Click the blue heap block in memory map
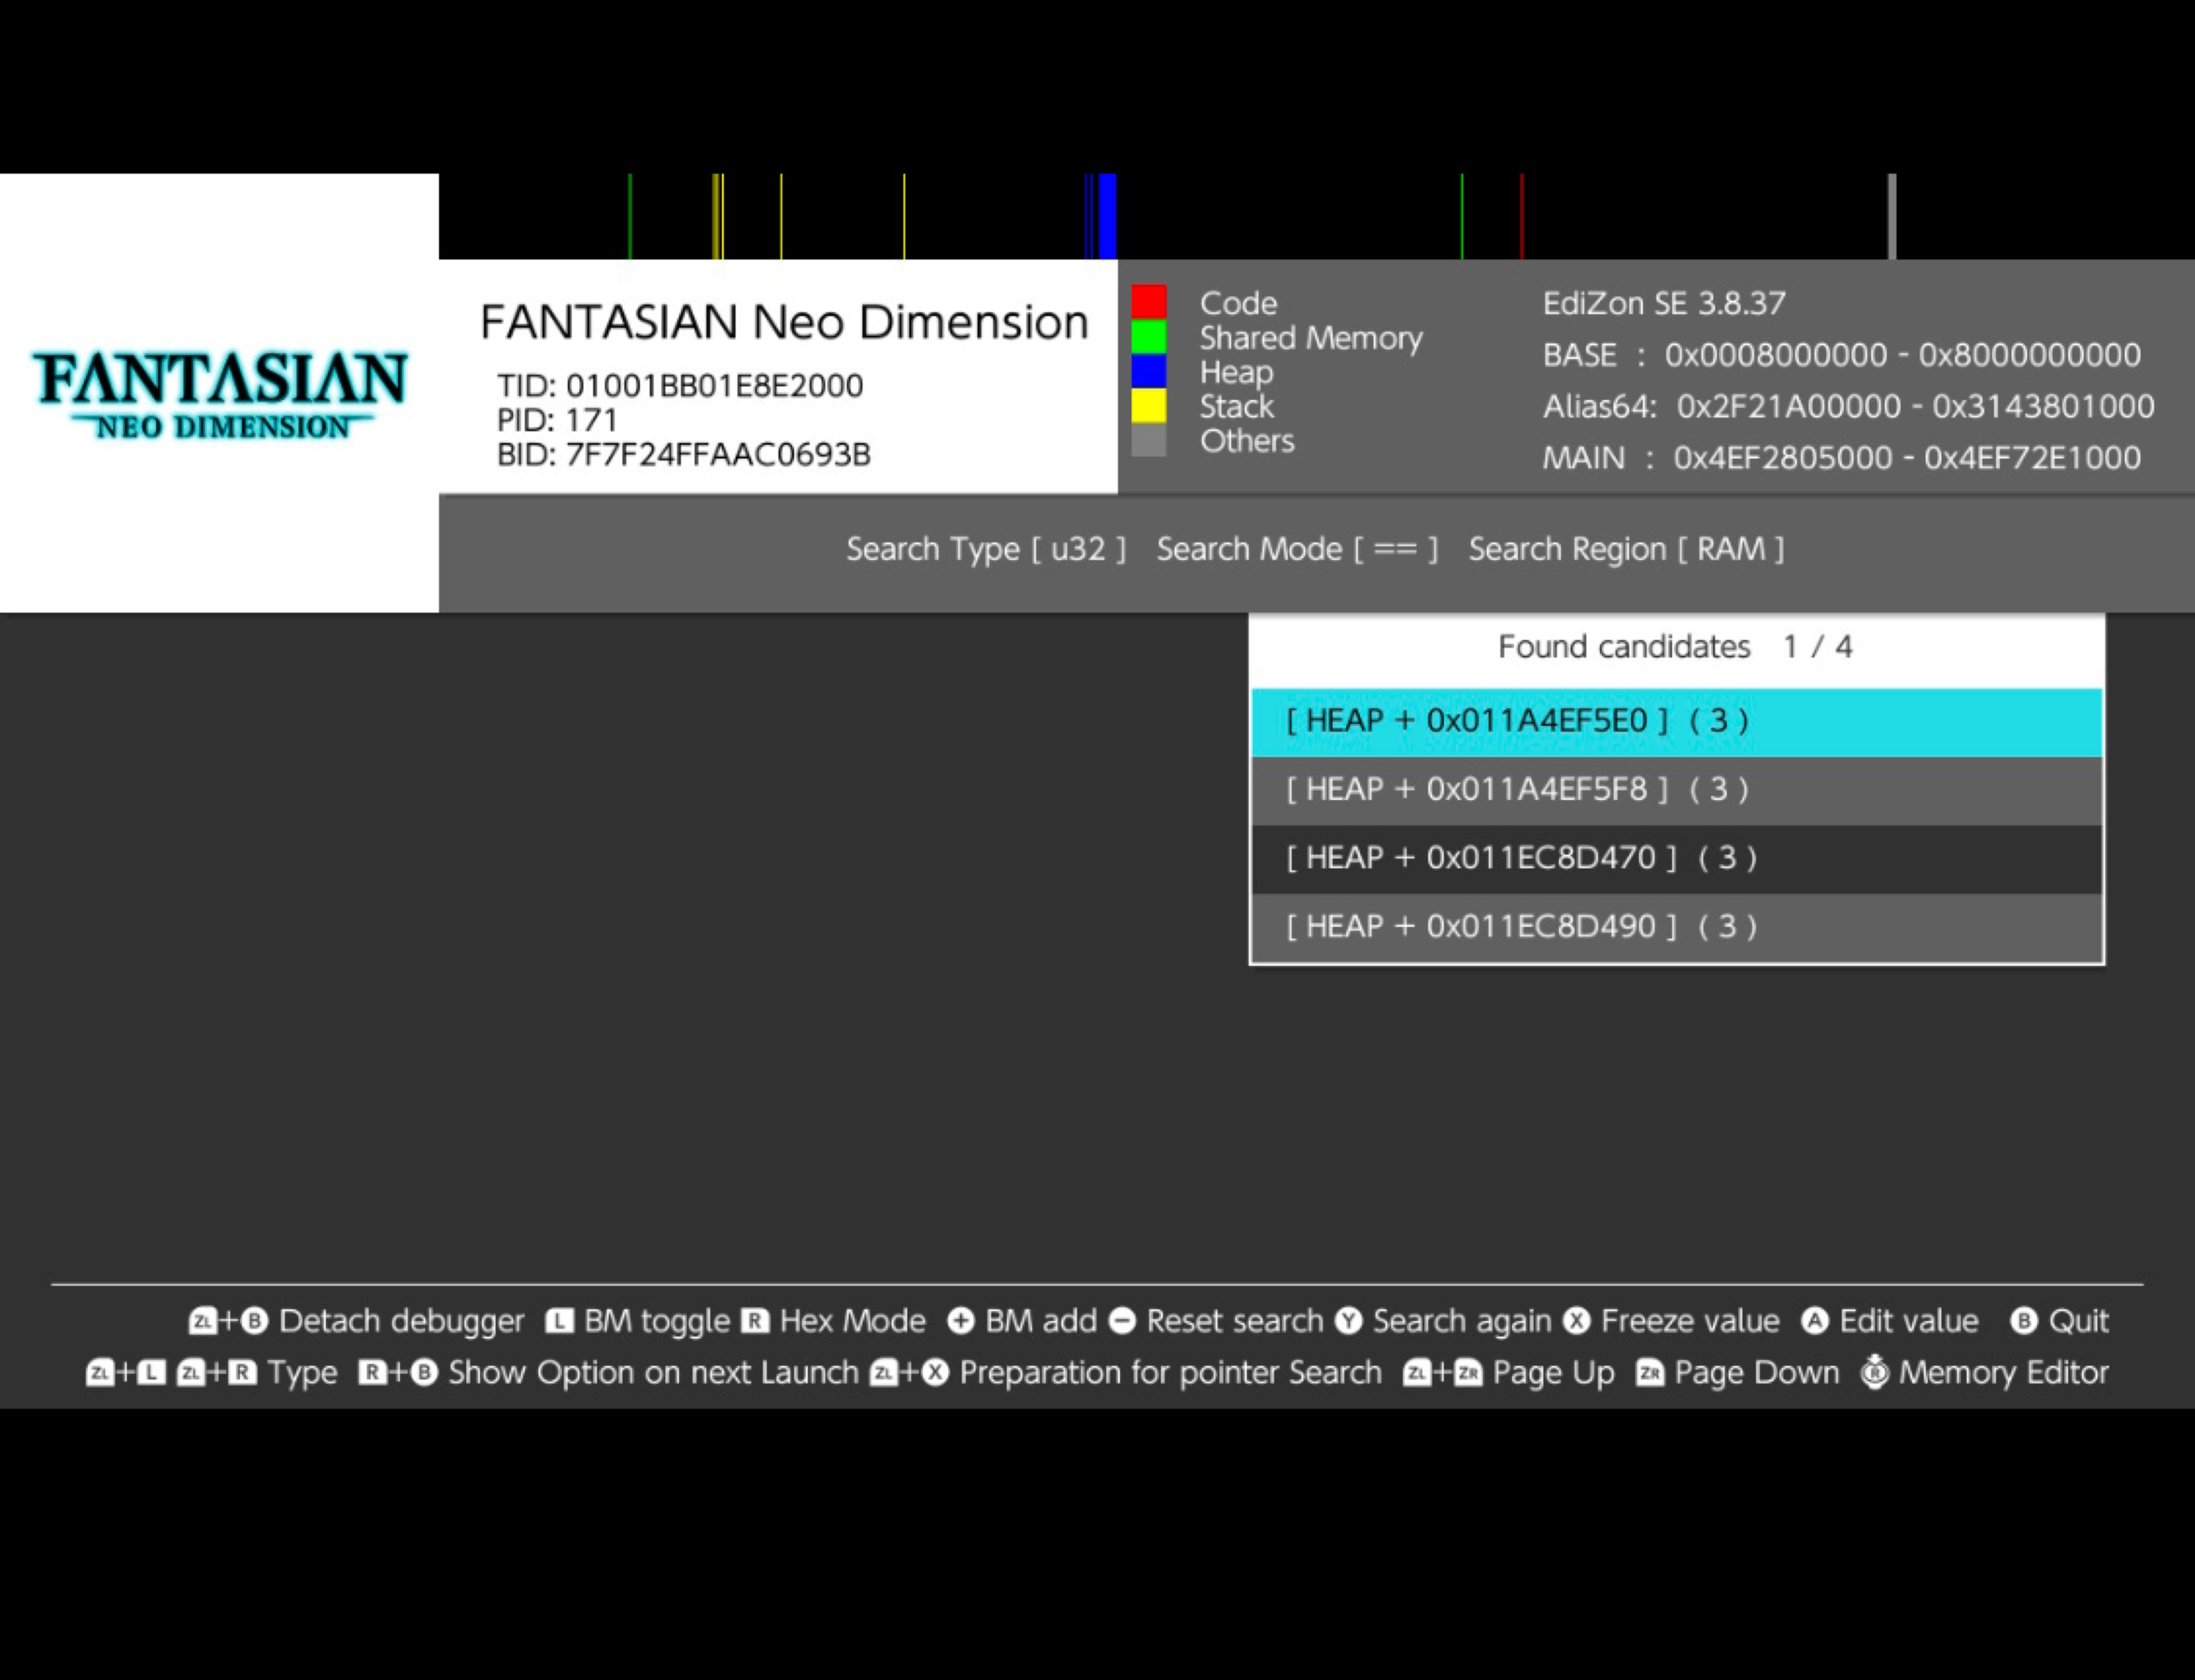 [x=1108, y=217]
